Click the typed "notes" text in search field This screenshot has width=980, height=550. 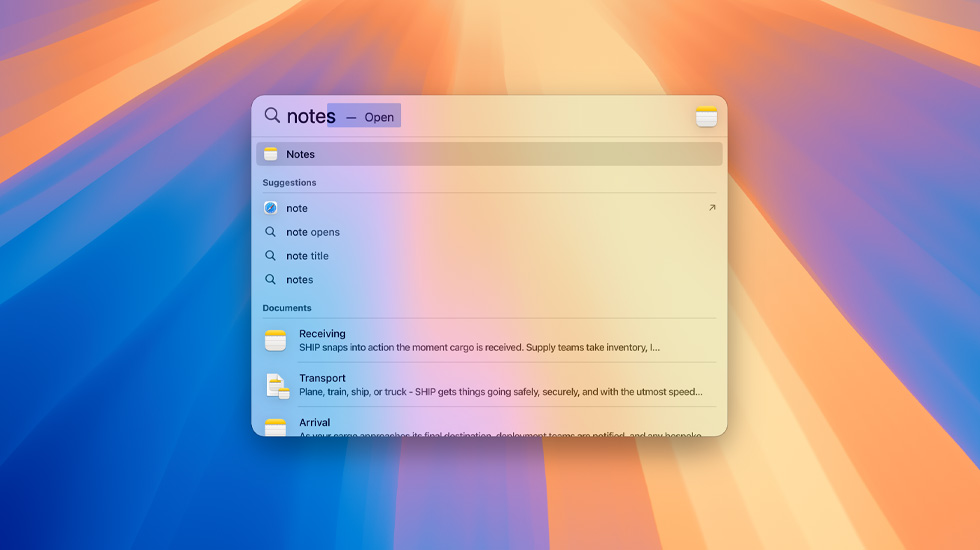pos(310,117)
